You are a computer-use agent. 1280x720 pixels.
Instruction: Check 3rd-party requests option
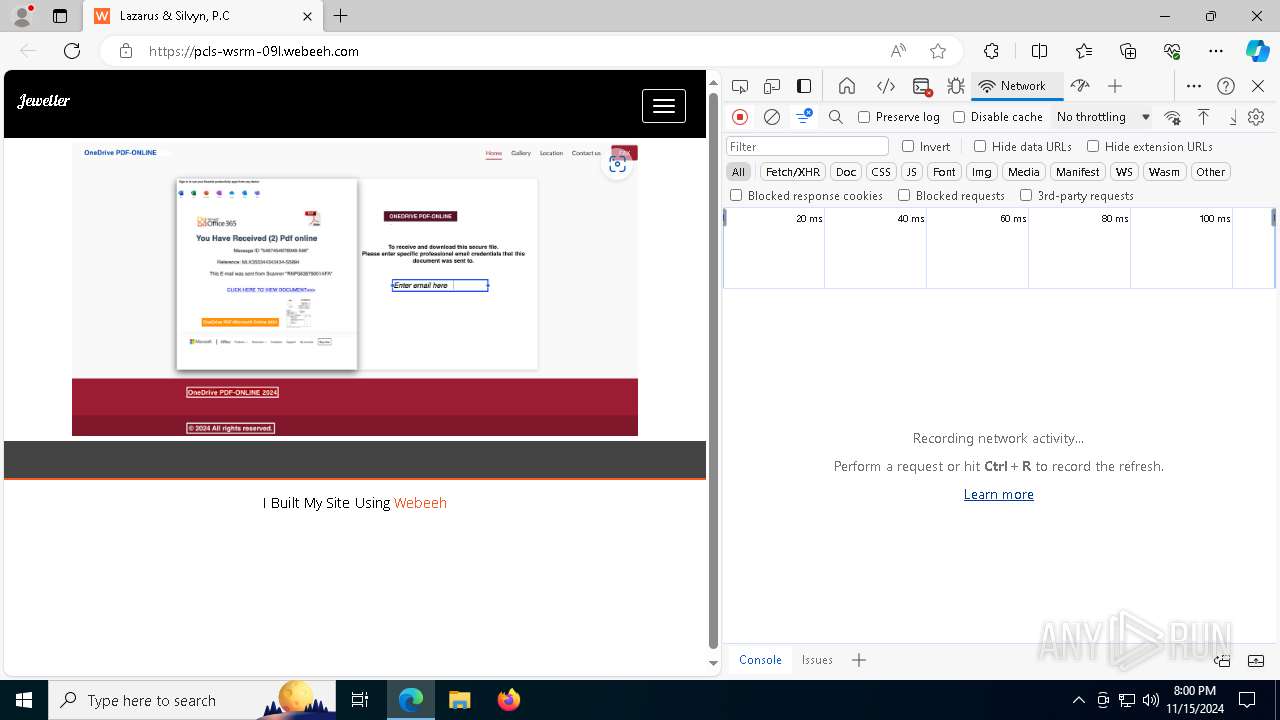(x=1026, y=196)
